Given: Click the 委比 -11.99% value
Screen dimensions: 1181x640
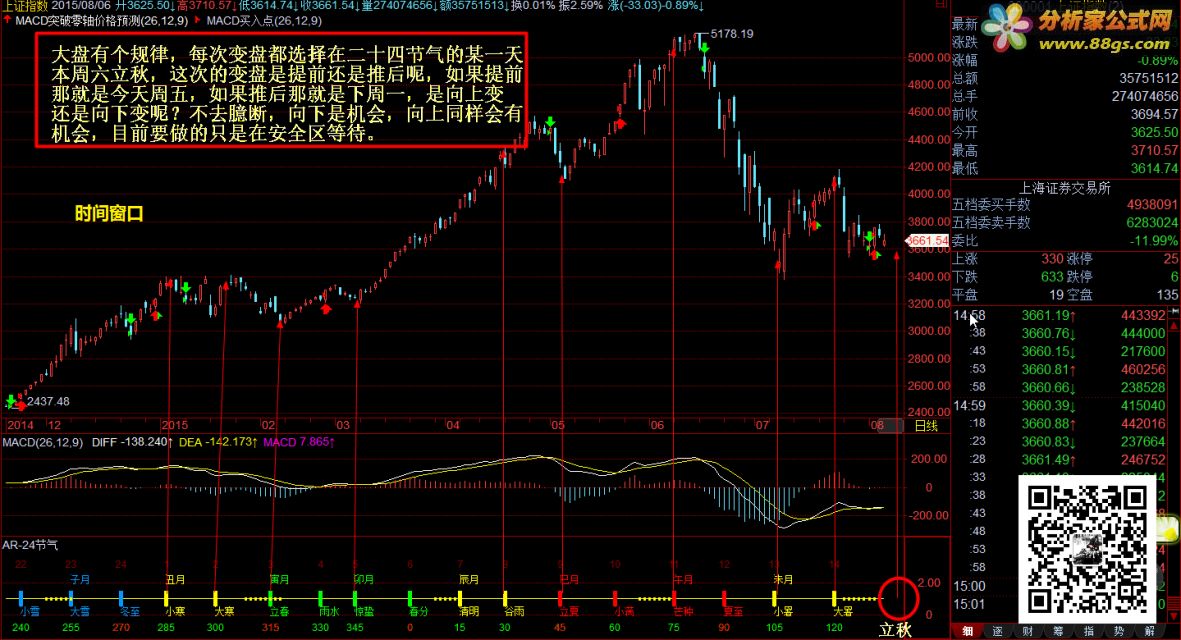Looking at the screenshot, I should click(1154, 240).
